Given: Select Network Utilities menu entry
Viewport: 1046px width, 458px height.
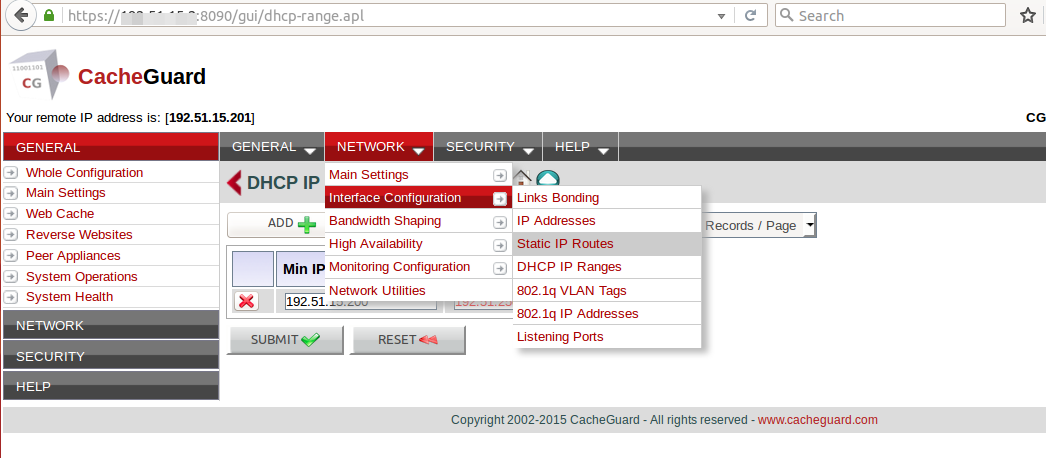Looking at the screenshot, I should coord(418,291).
